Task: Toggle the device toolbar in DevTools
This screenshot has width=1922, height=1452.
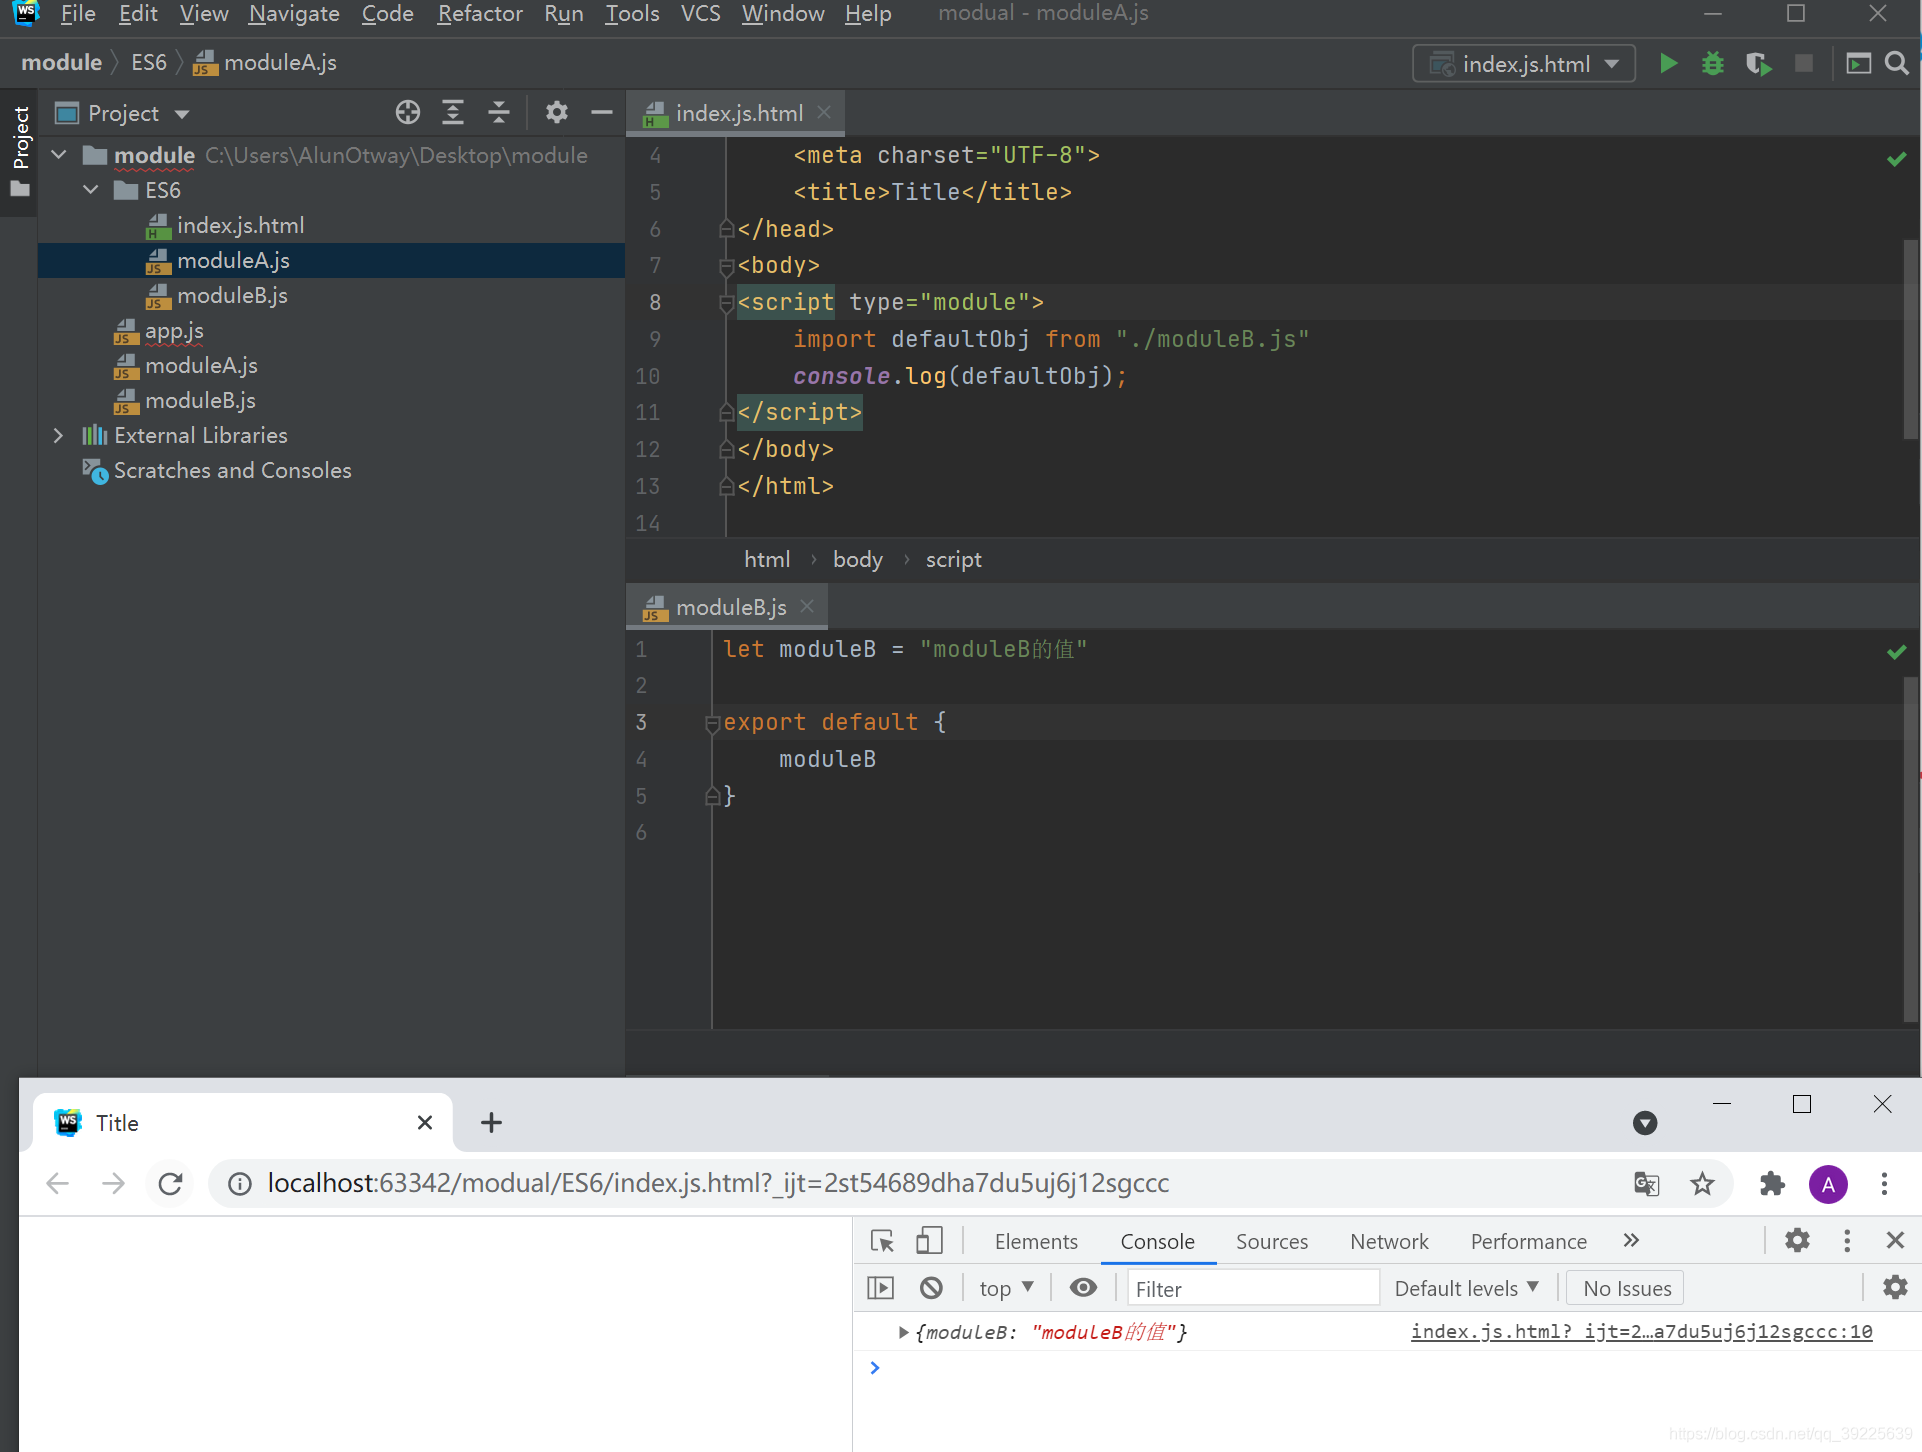Action: 929,1241
